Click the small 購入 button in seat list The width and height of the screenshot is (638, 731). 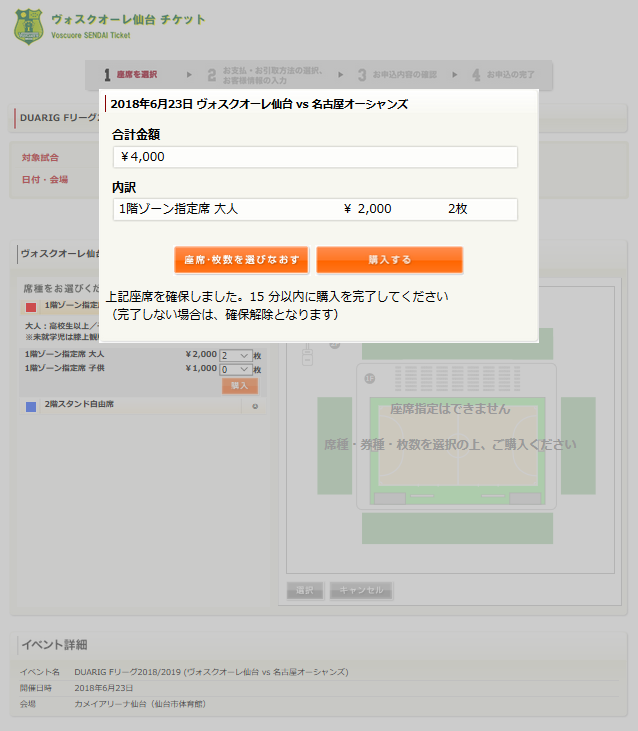[x=240, y=386]
